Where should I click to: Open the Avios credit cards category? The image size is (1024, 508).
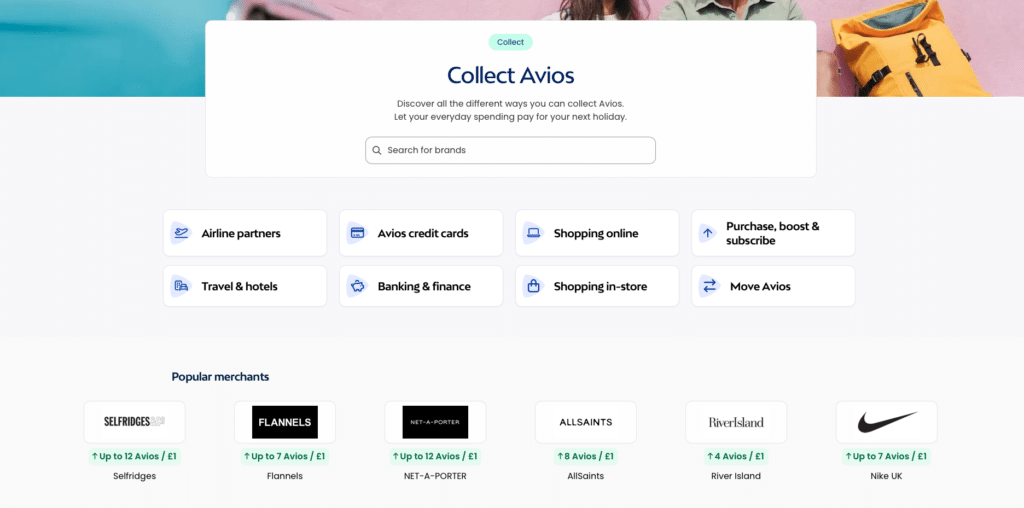(421, 233)
